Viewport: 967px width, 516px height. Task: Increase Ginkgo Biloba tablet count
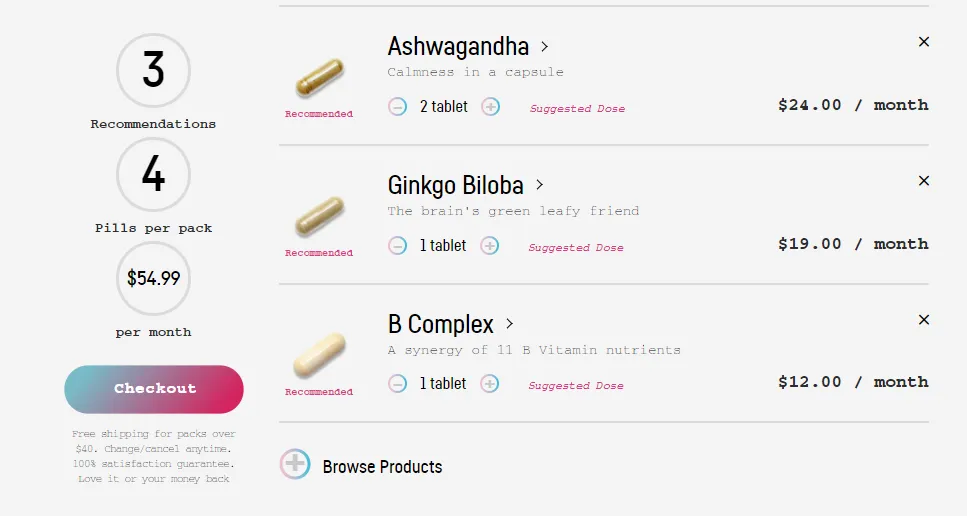pos(490,246)
